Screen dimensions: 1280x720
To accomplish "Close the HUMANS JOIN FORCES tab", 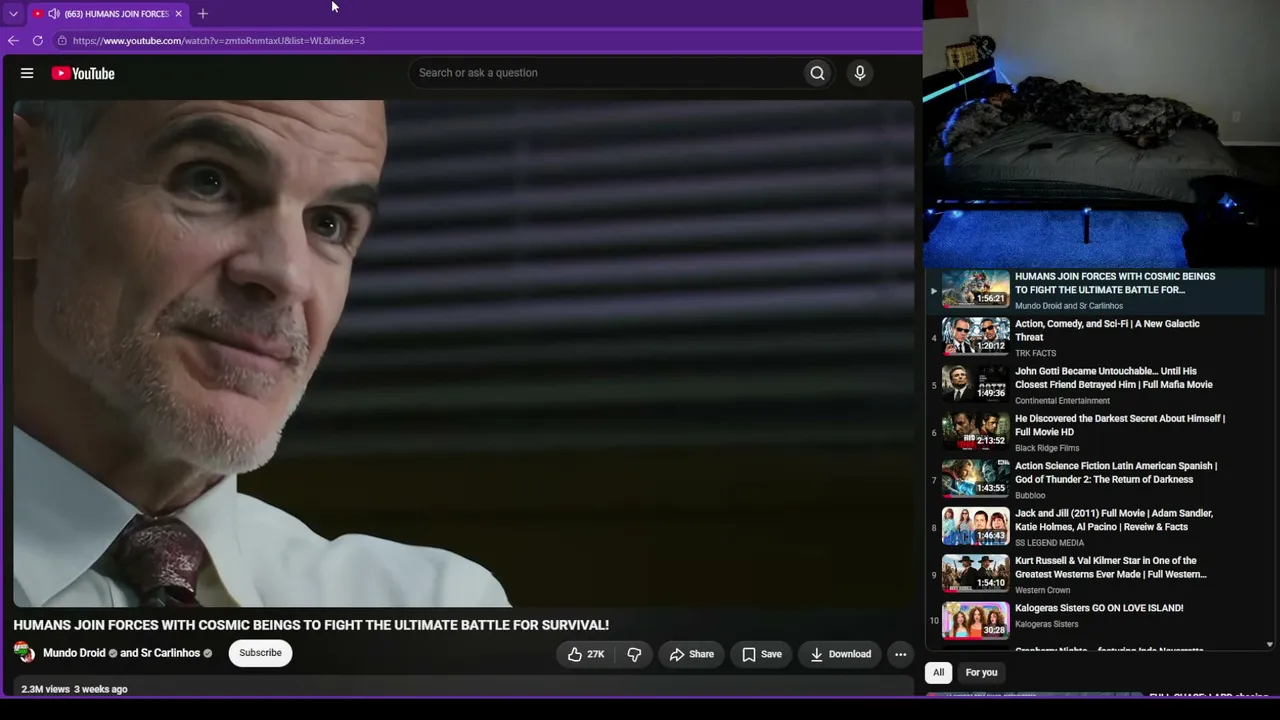I will pos(178,13).
